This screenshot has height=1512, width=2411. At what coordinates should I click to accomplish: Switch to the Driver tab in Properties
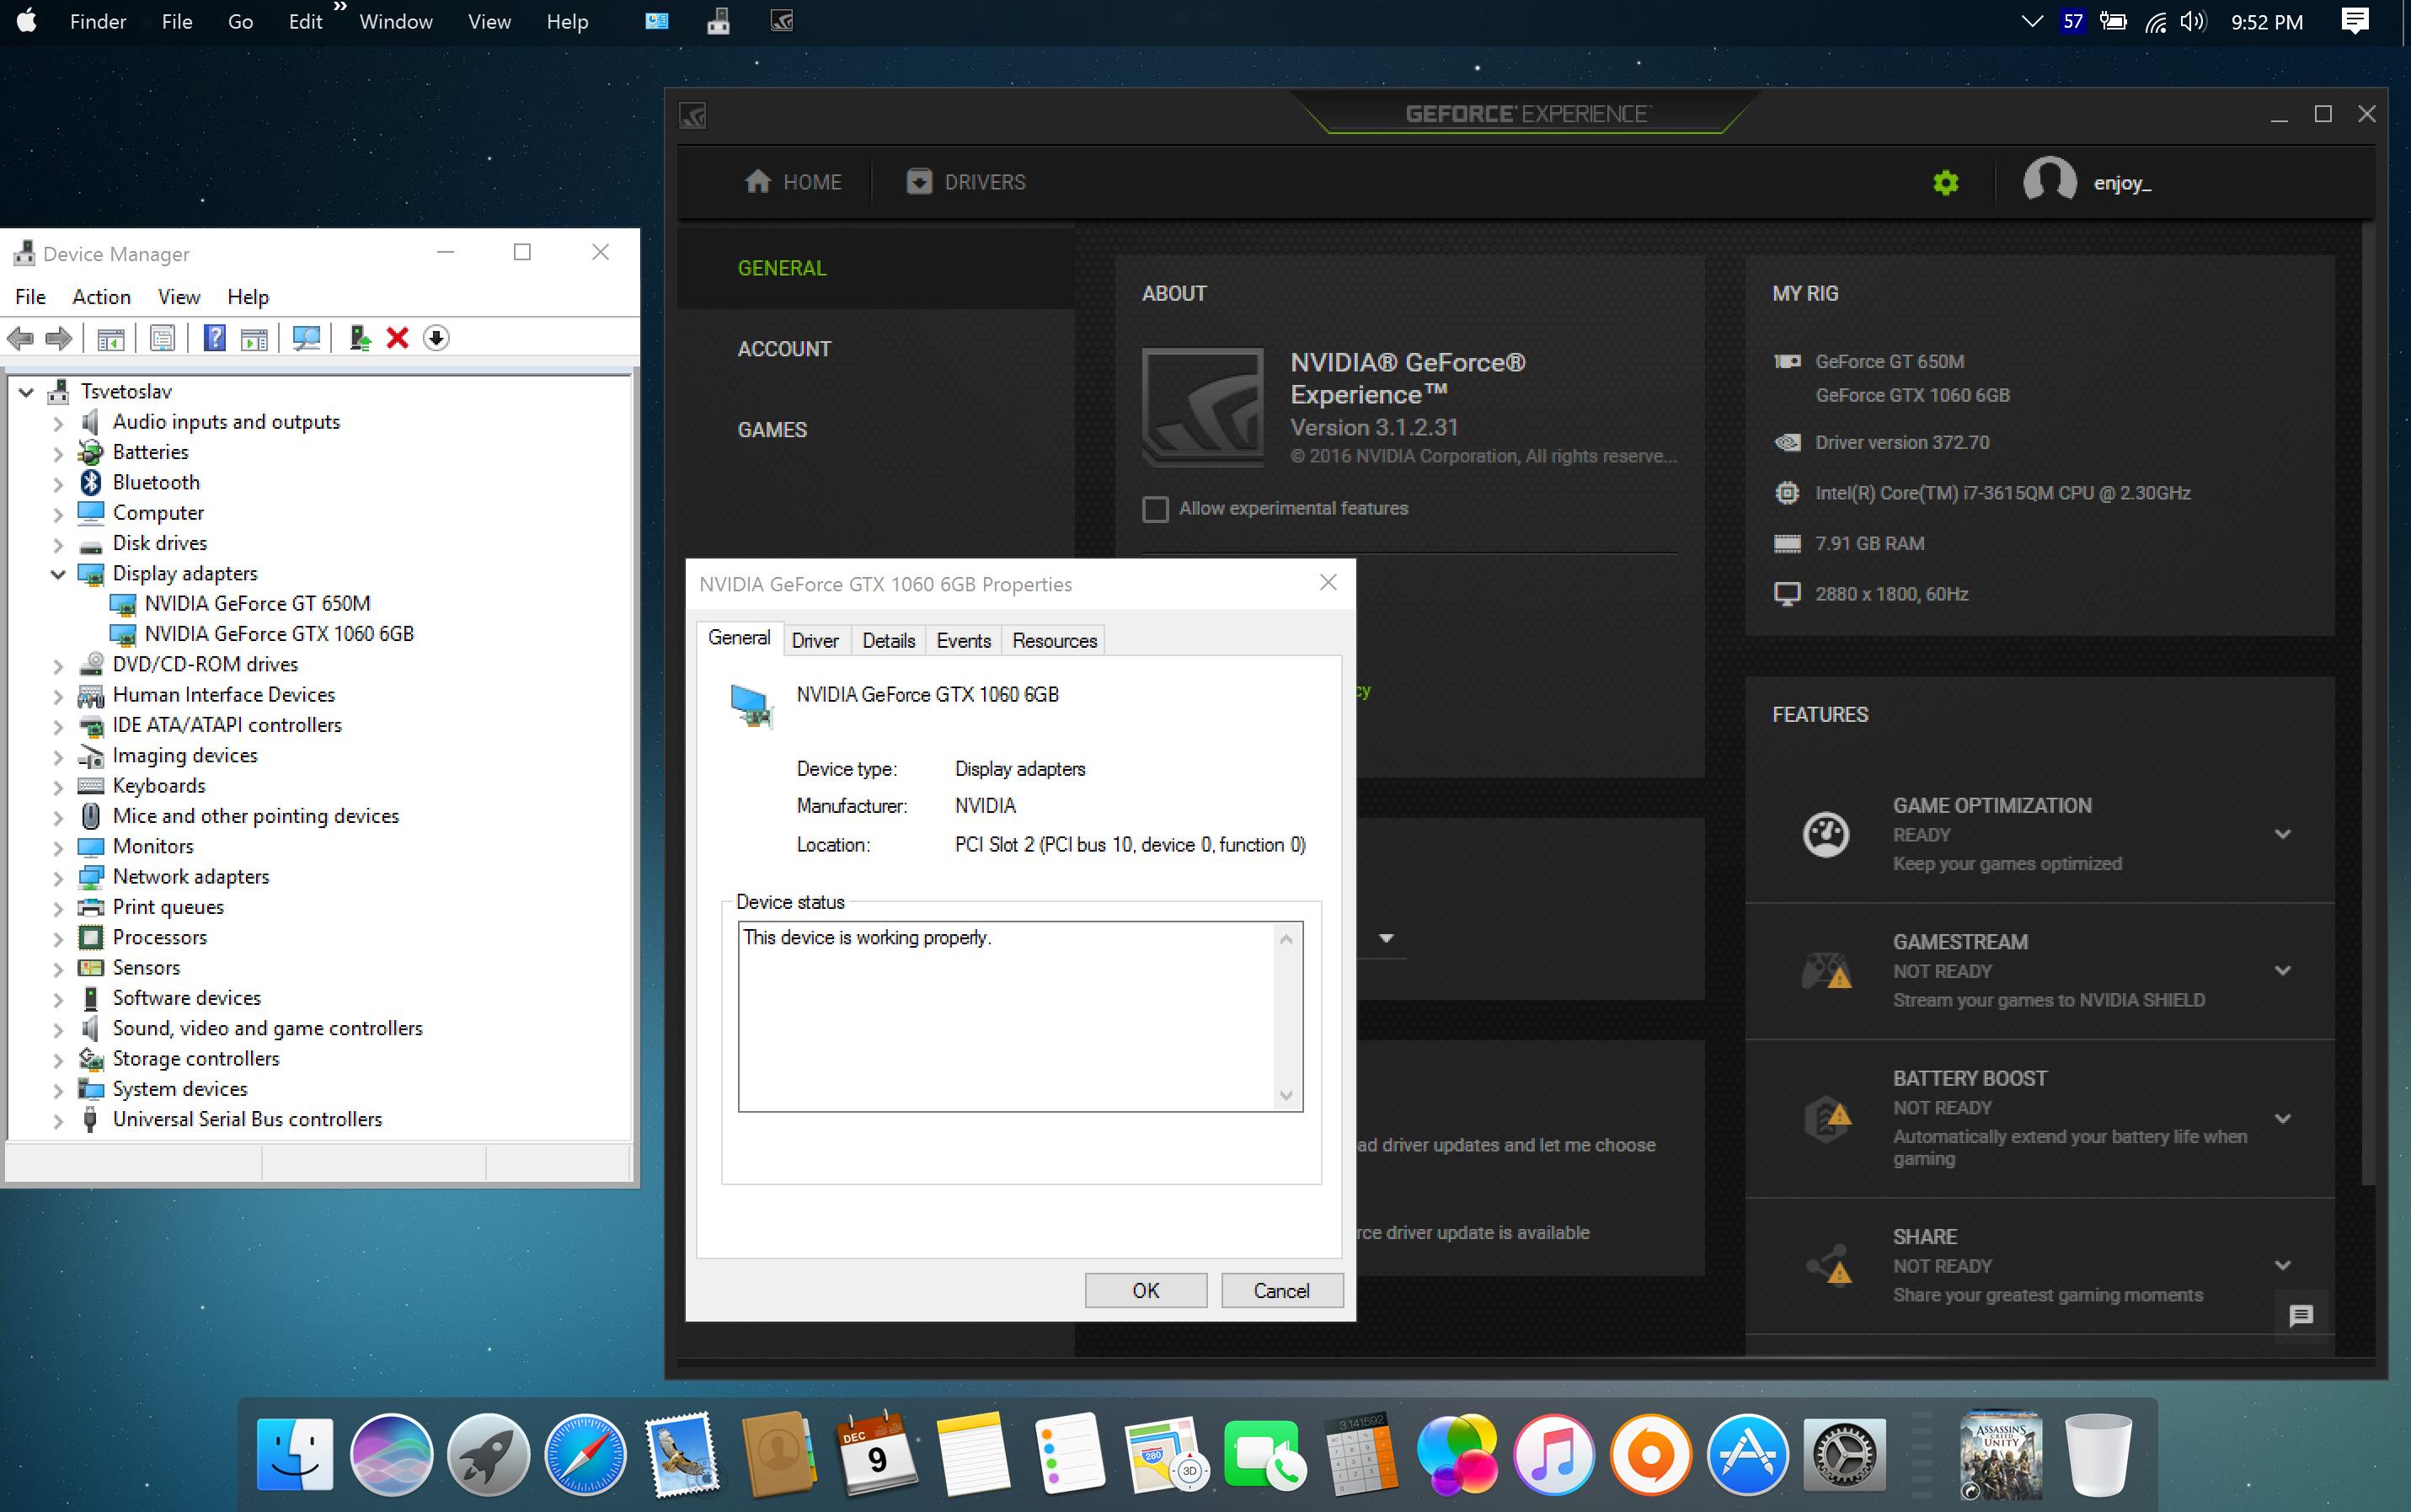(x=815, y=640)
